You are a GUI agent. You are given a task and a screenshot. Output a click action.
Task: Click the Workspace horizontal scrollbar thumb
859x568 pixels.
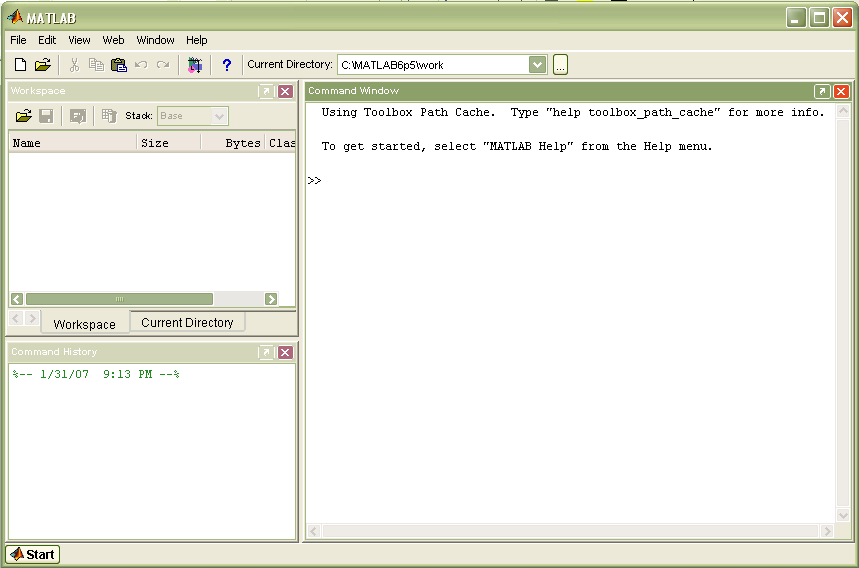(x=119, y=299)
